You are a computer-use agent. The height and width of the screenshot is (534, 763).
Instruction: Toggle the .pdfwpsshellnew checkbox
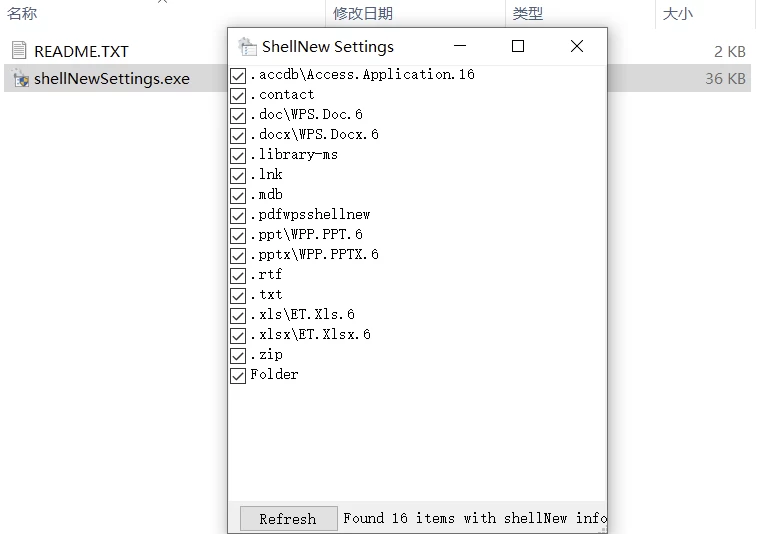pos(238,216)
